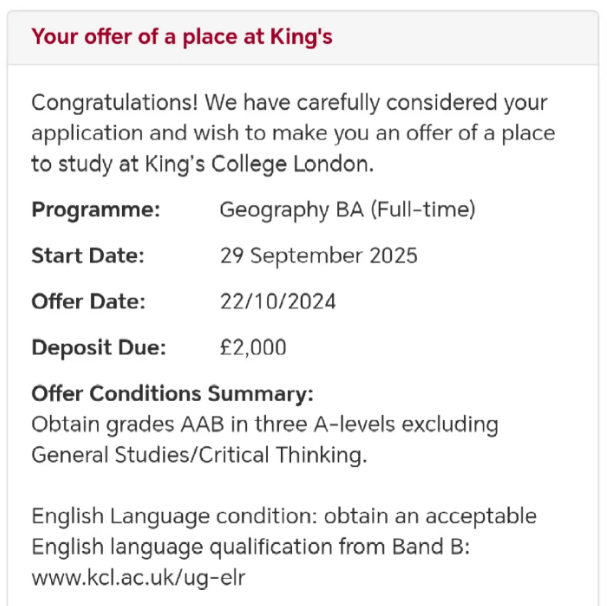Screen dimensions: 607x606
Task: Click the 'Your offer of a place at King's' heading
Action: (x=182, y=37)
